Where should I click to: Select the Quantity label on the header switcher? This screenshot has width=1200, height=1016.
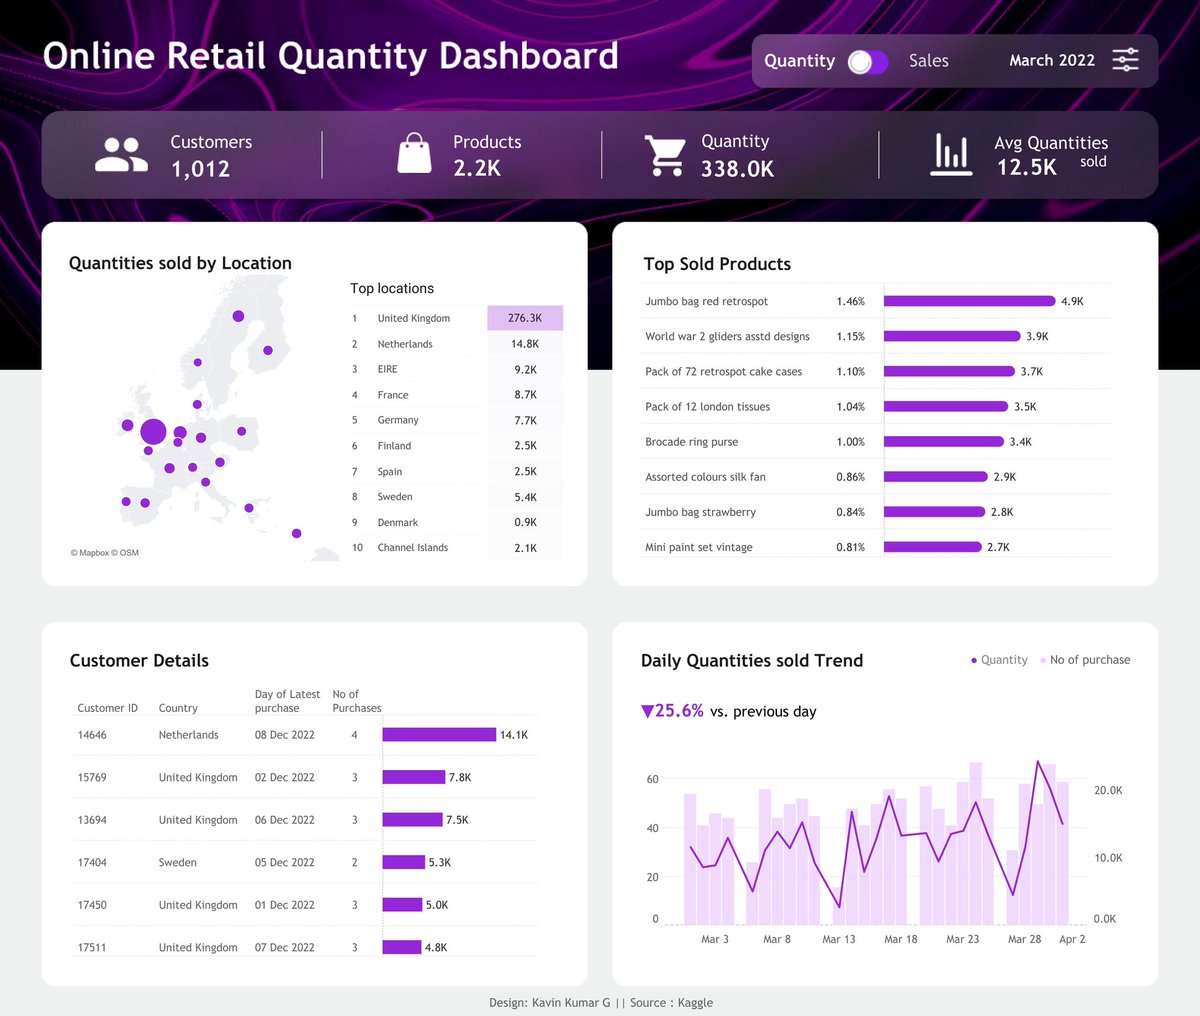(799, 61)
